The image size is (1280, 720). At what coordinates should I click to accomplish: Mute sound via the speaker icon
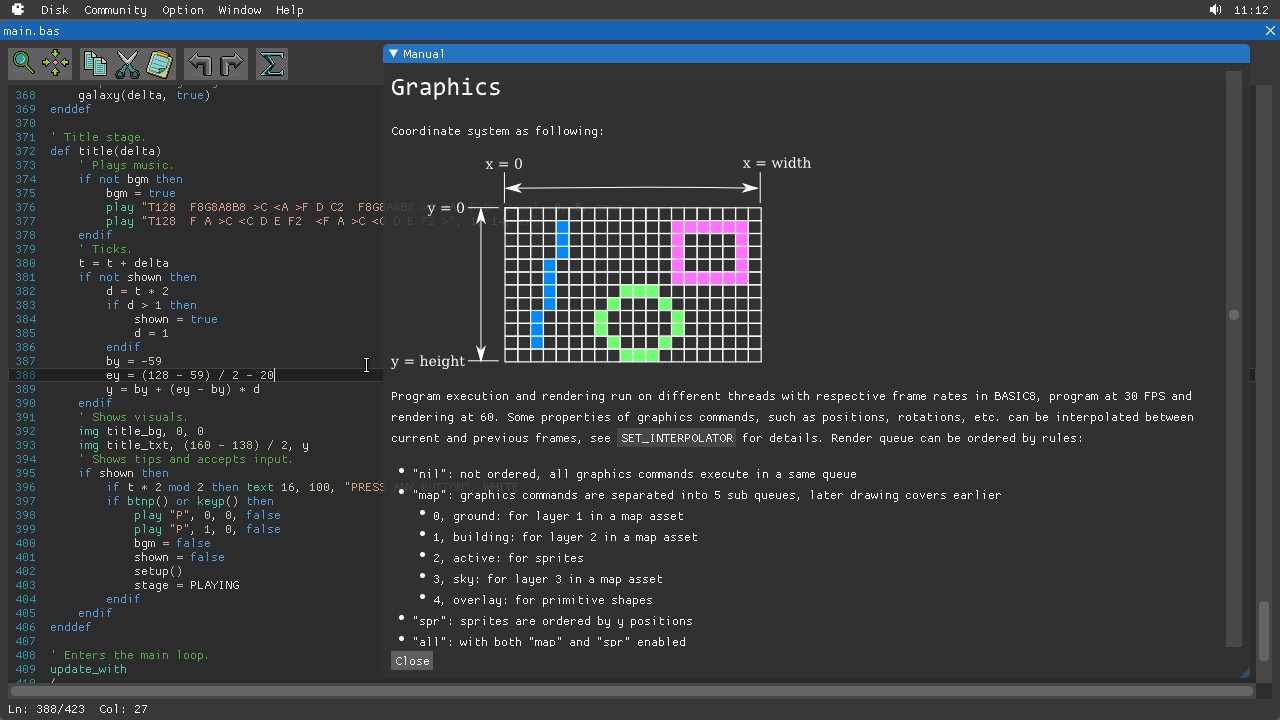pos(1214,10)
